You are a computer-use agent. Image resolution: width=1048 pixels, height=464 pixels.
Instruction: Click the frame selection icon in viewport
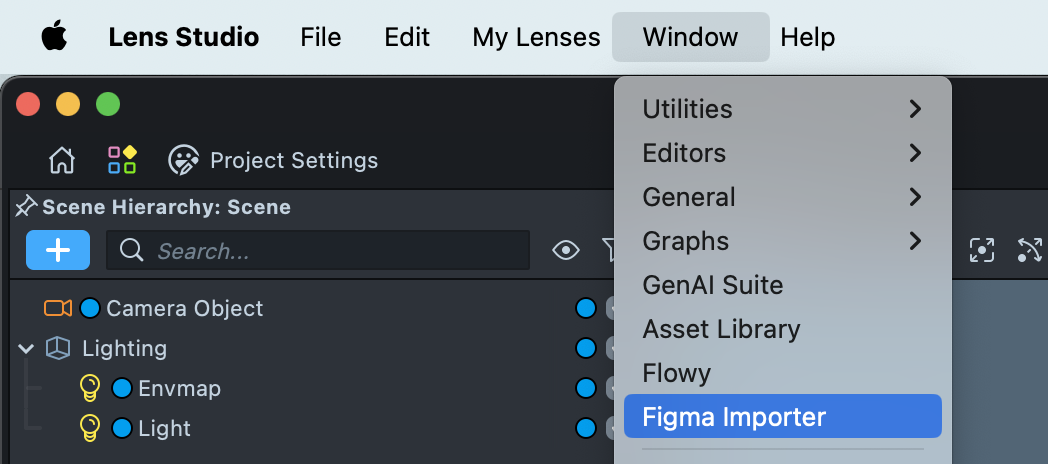(x=983, y=250)
